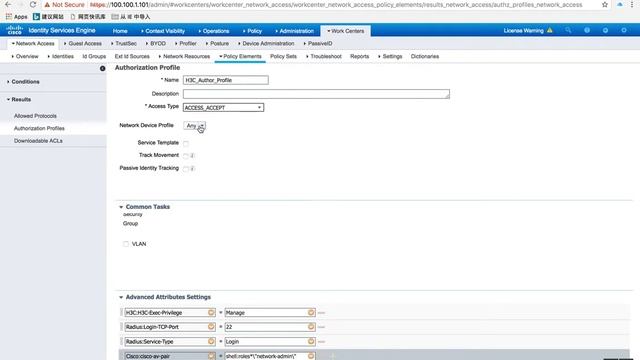Open Allowed Protocols in sidebar
Image resolution: width=640 pixels, height=360 pixels.
pyautogui.click(x=35, y=116)
